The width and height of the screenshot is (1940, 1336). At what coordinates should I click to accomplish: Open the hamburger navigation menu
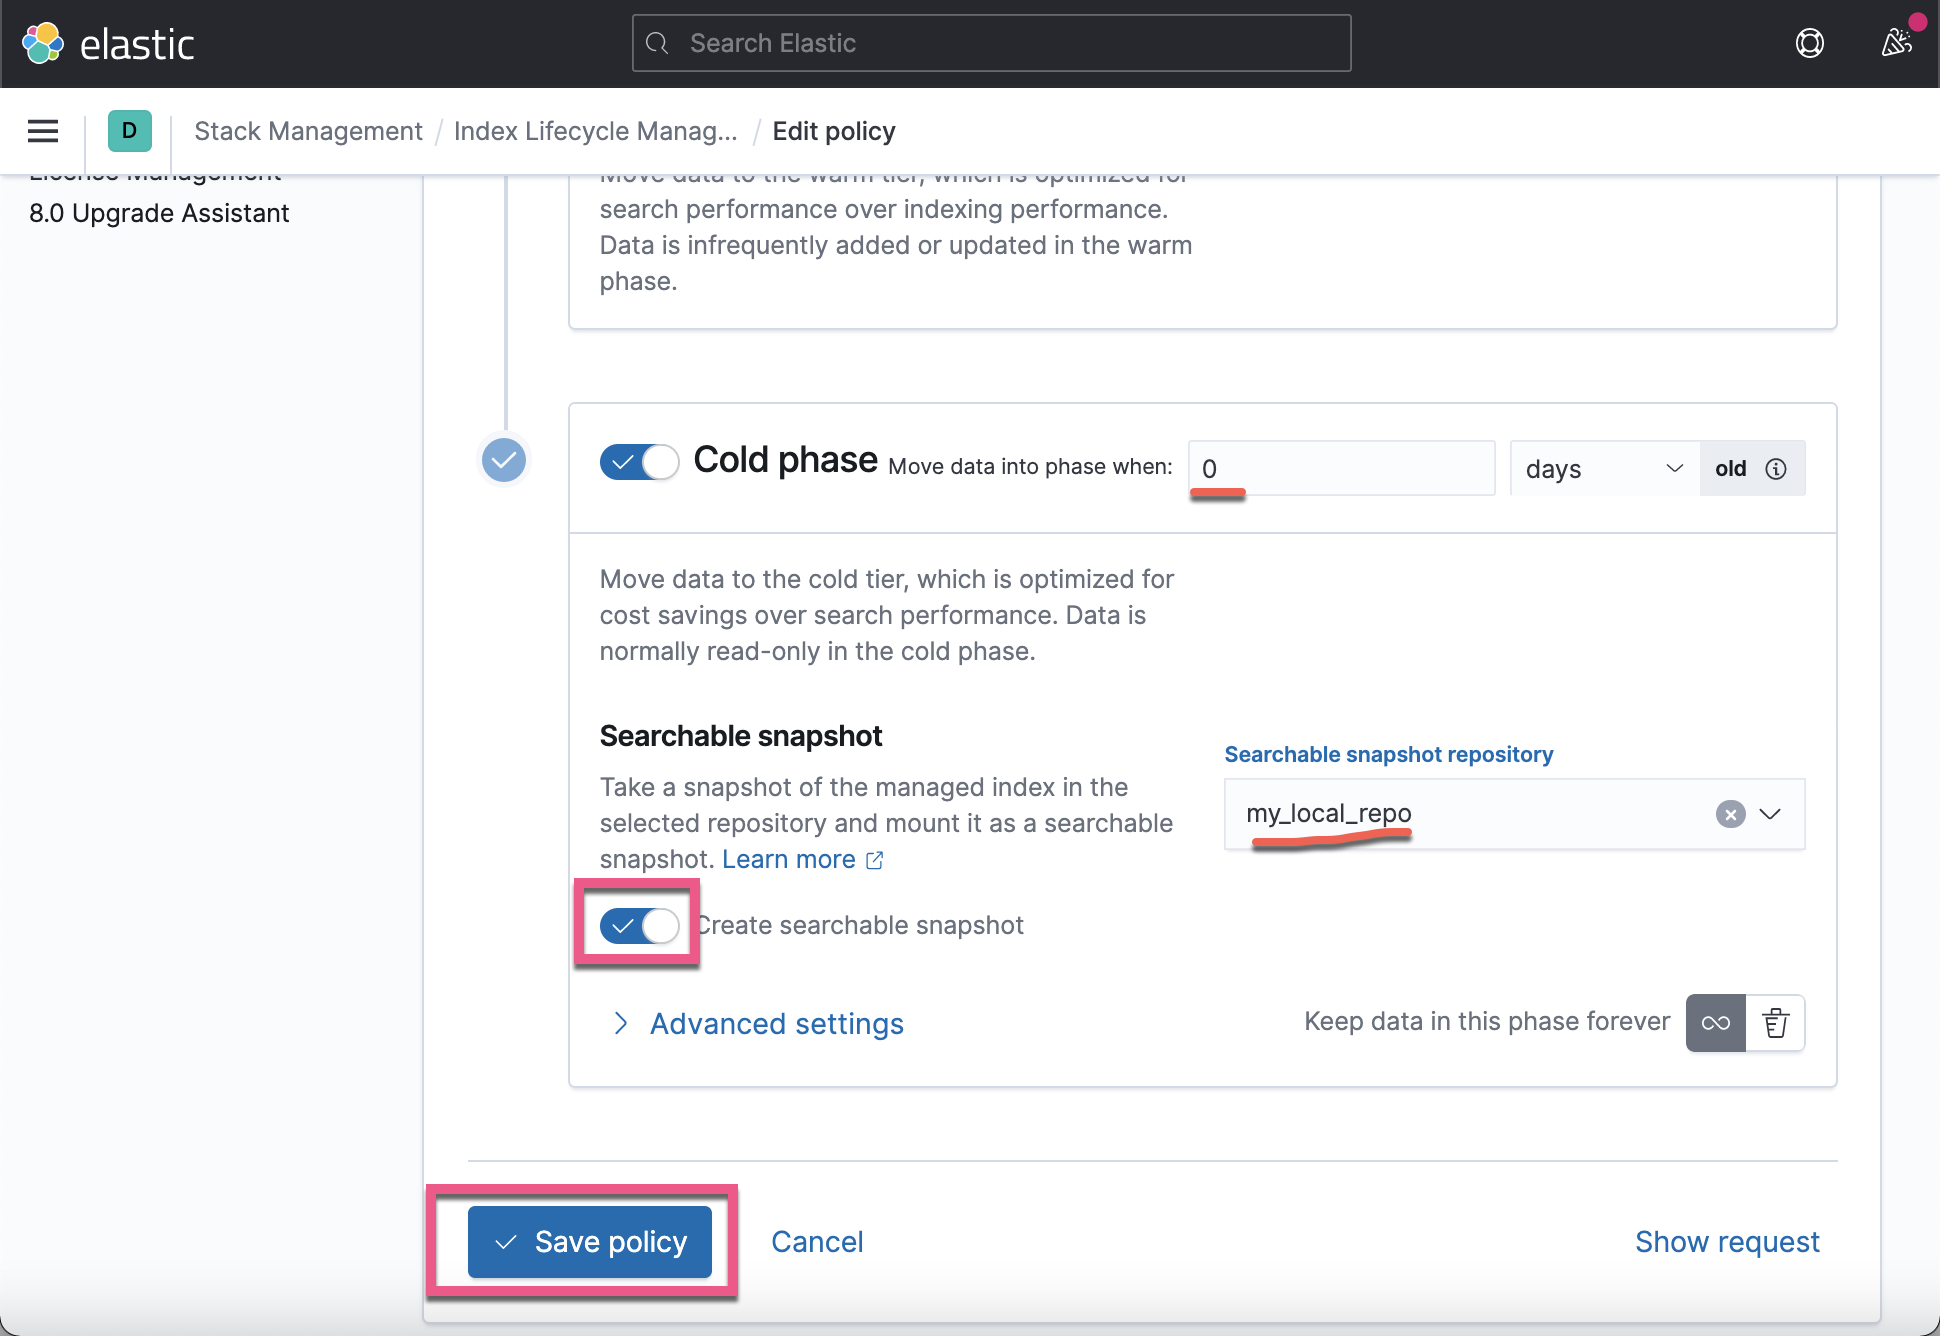pyautogui.click(x=43, y=131)
